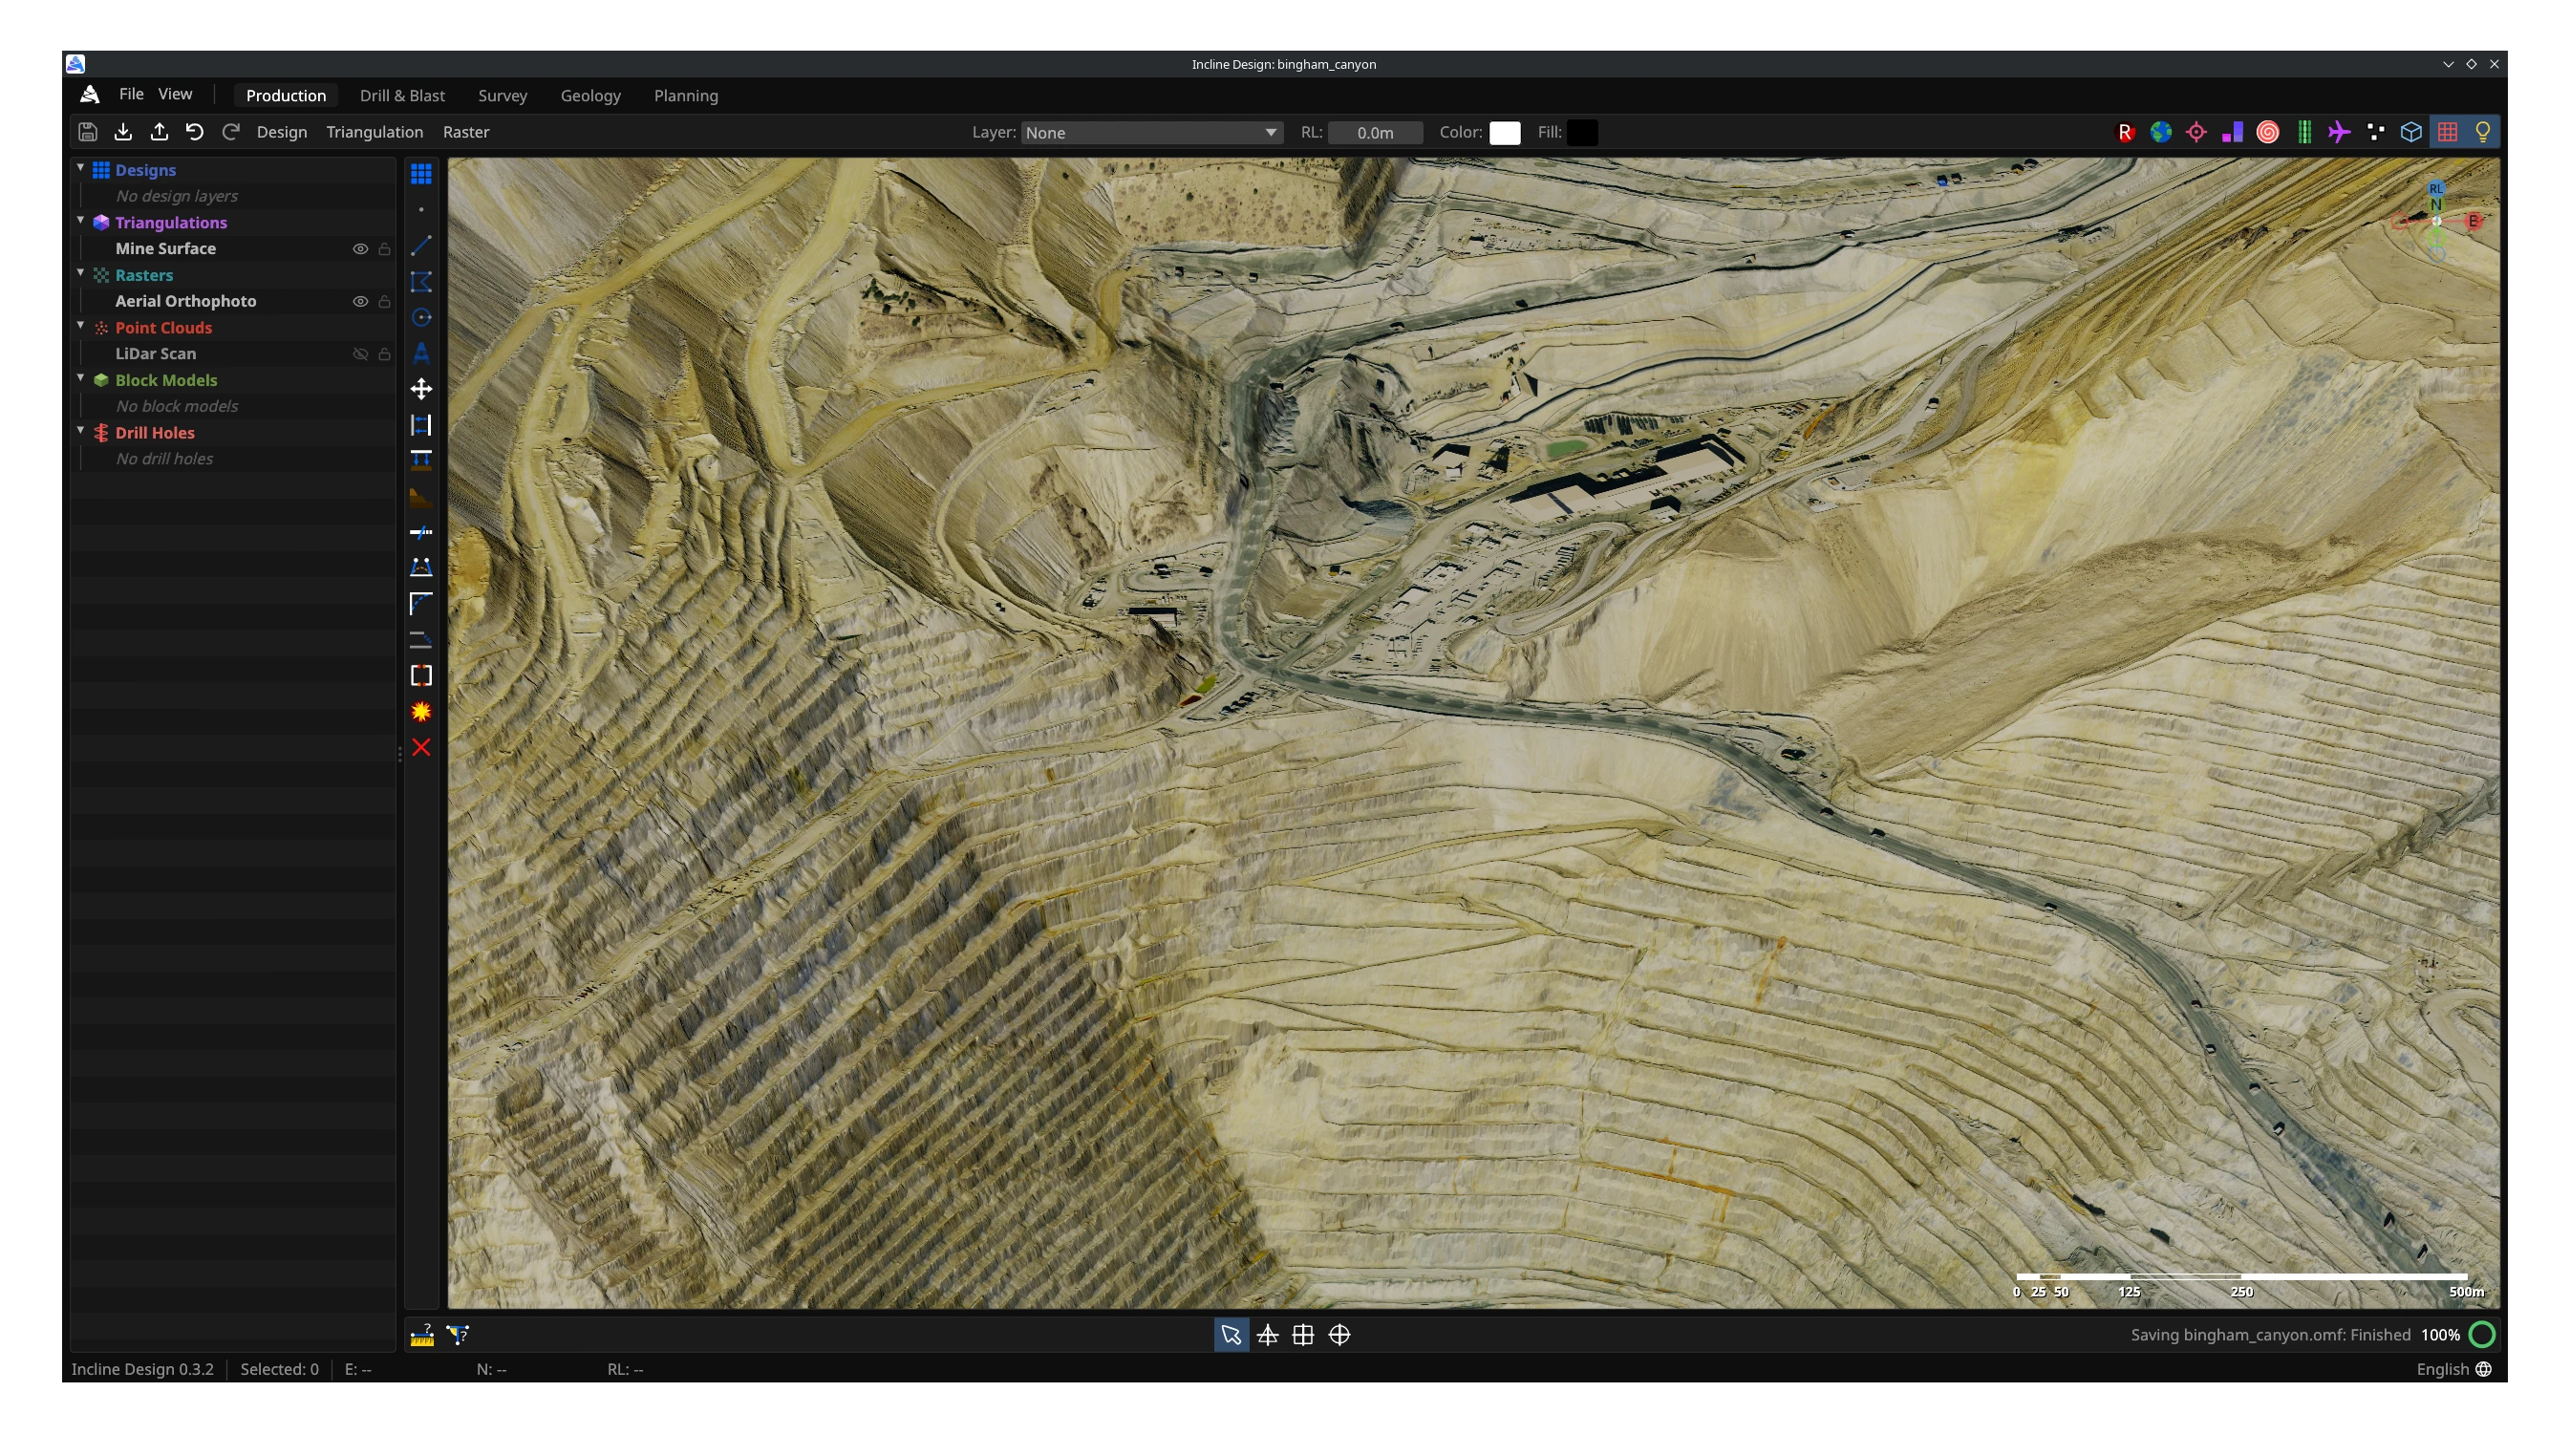The width and height of the screenshot is (2570, 1456).
Task: Switch to the Geology tab
Action: [590, 96]
